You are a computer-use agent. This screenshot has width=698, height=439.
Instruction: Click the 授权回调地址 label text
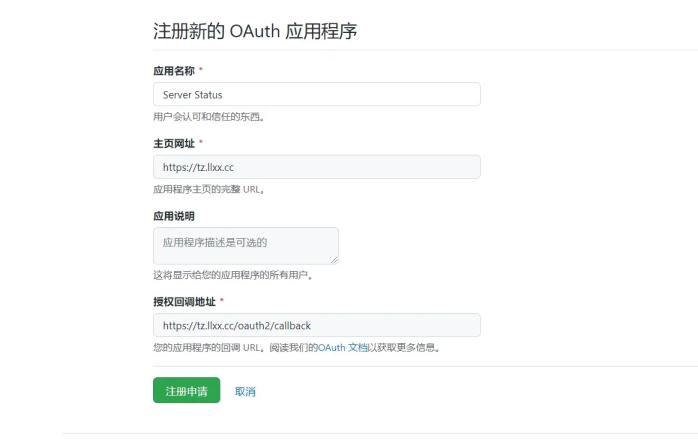(x=184, y=301)
